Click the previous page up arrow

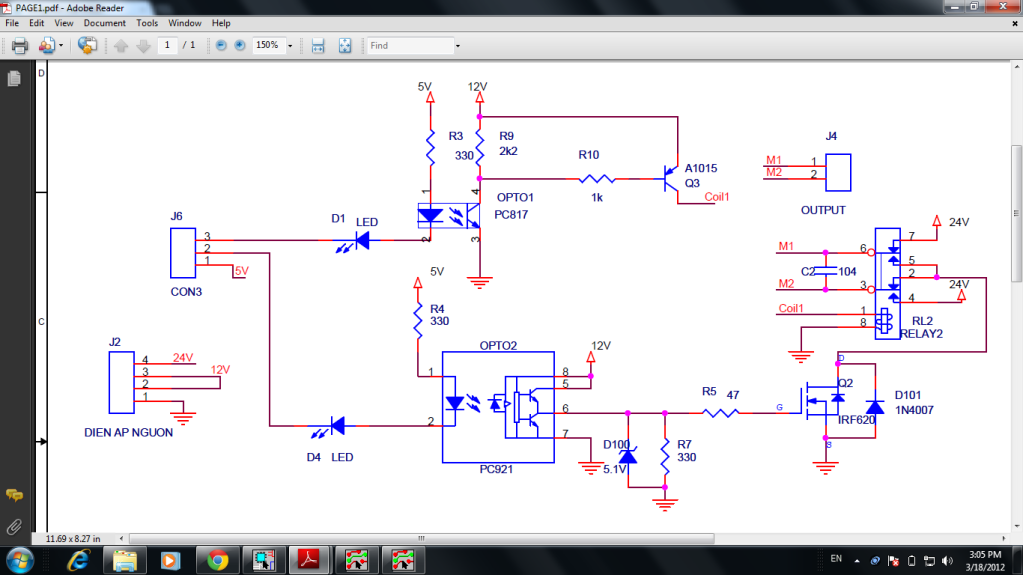[x=121, y=46]
